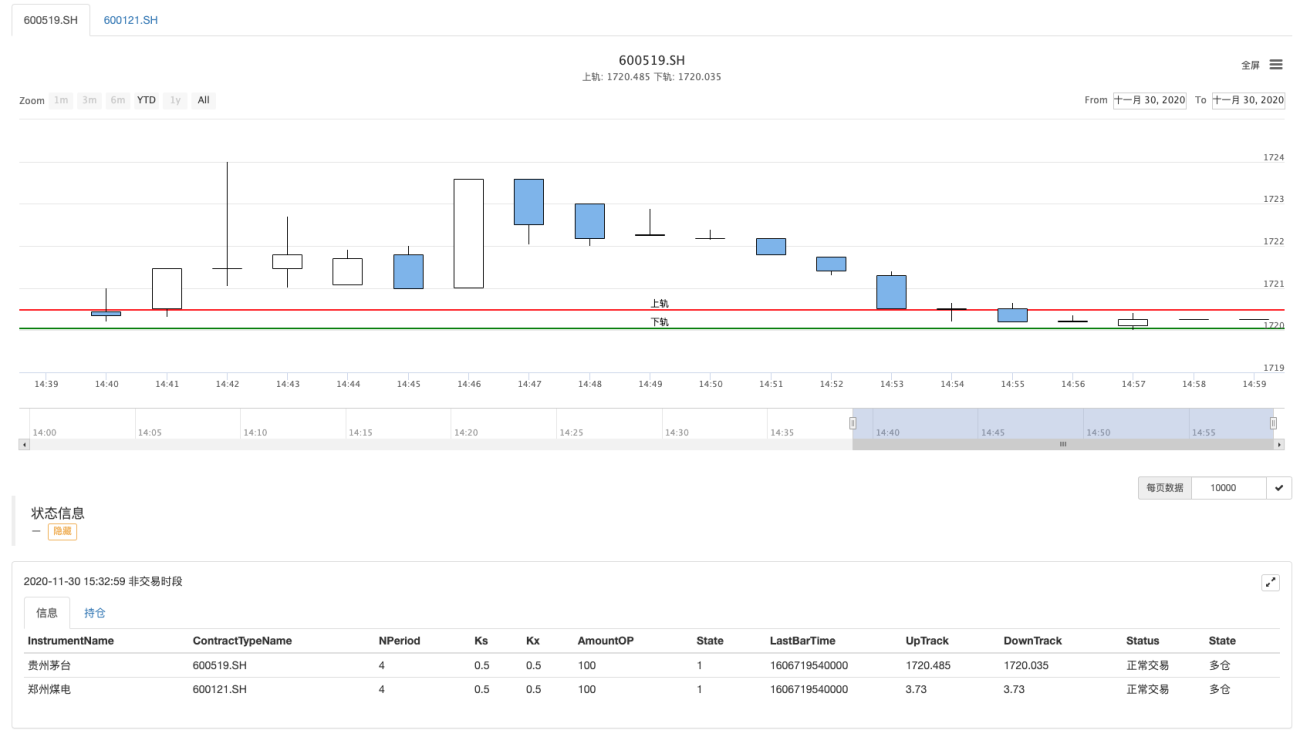Grab the navigator left range handle
This screenshot has width=1300, height=737.
[853, 423]
